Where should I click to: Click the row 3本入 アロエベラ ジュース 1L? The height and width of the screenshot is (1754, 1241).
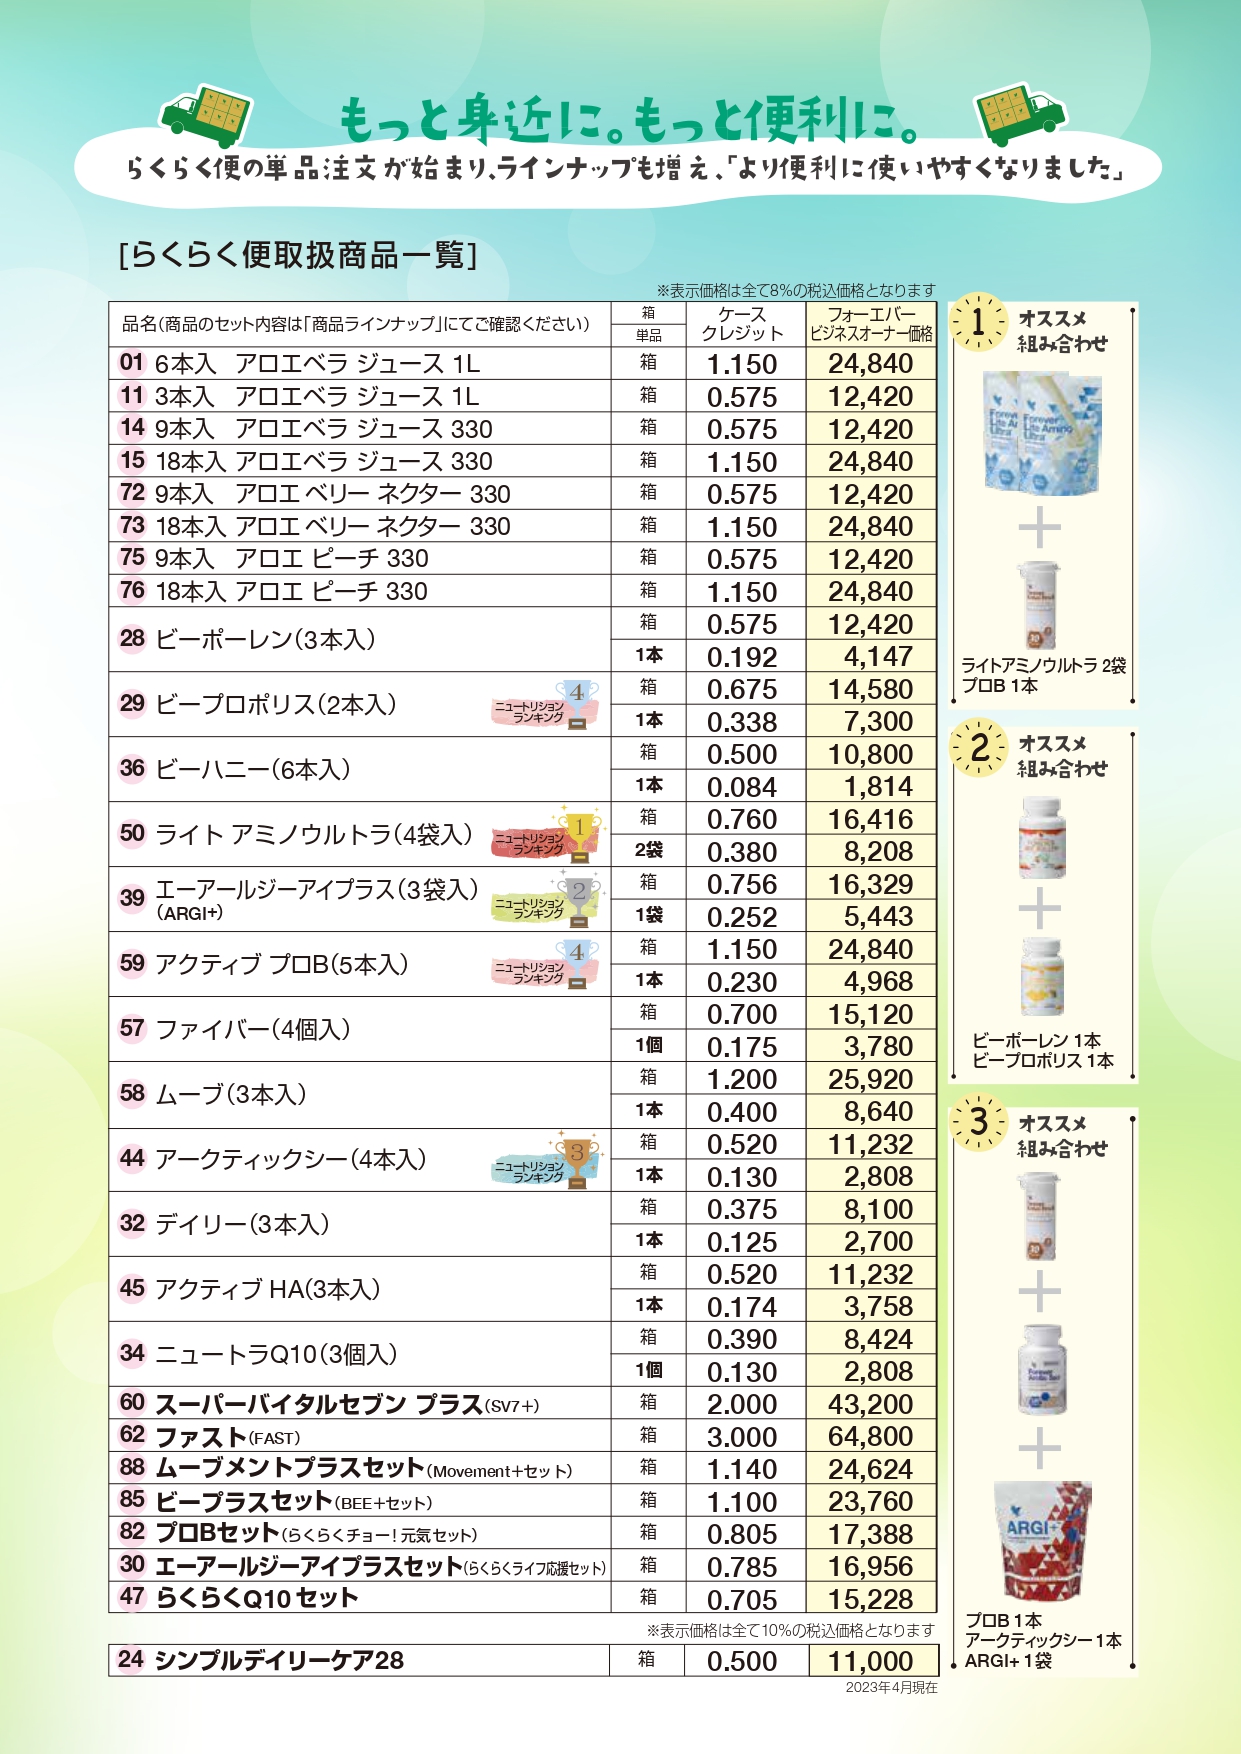(523, 396)
